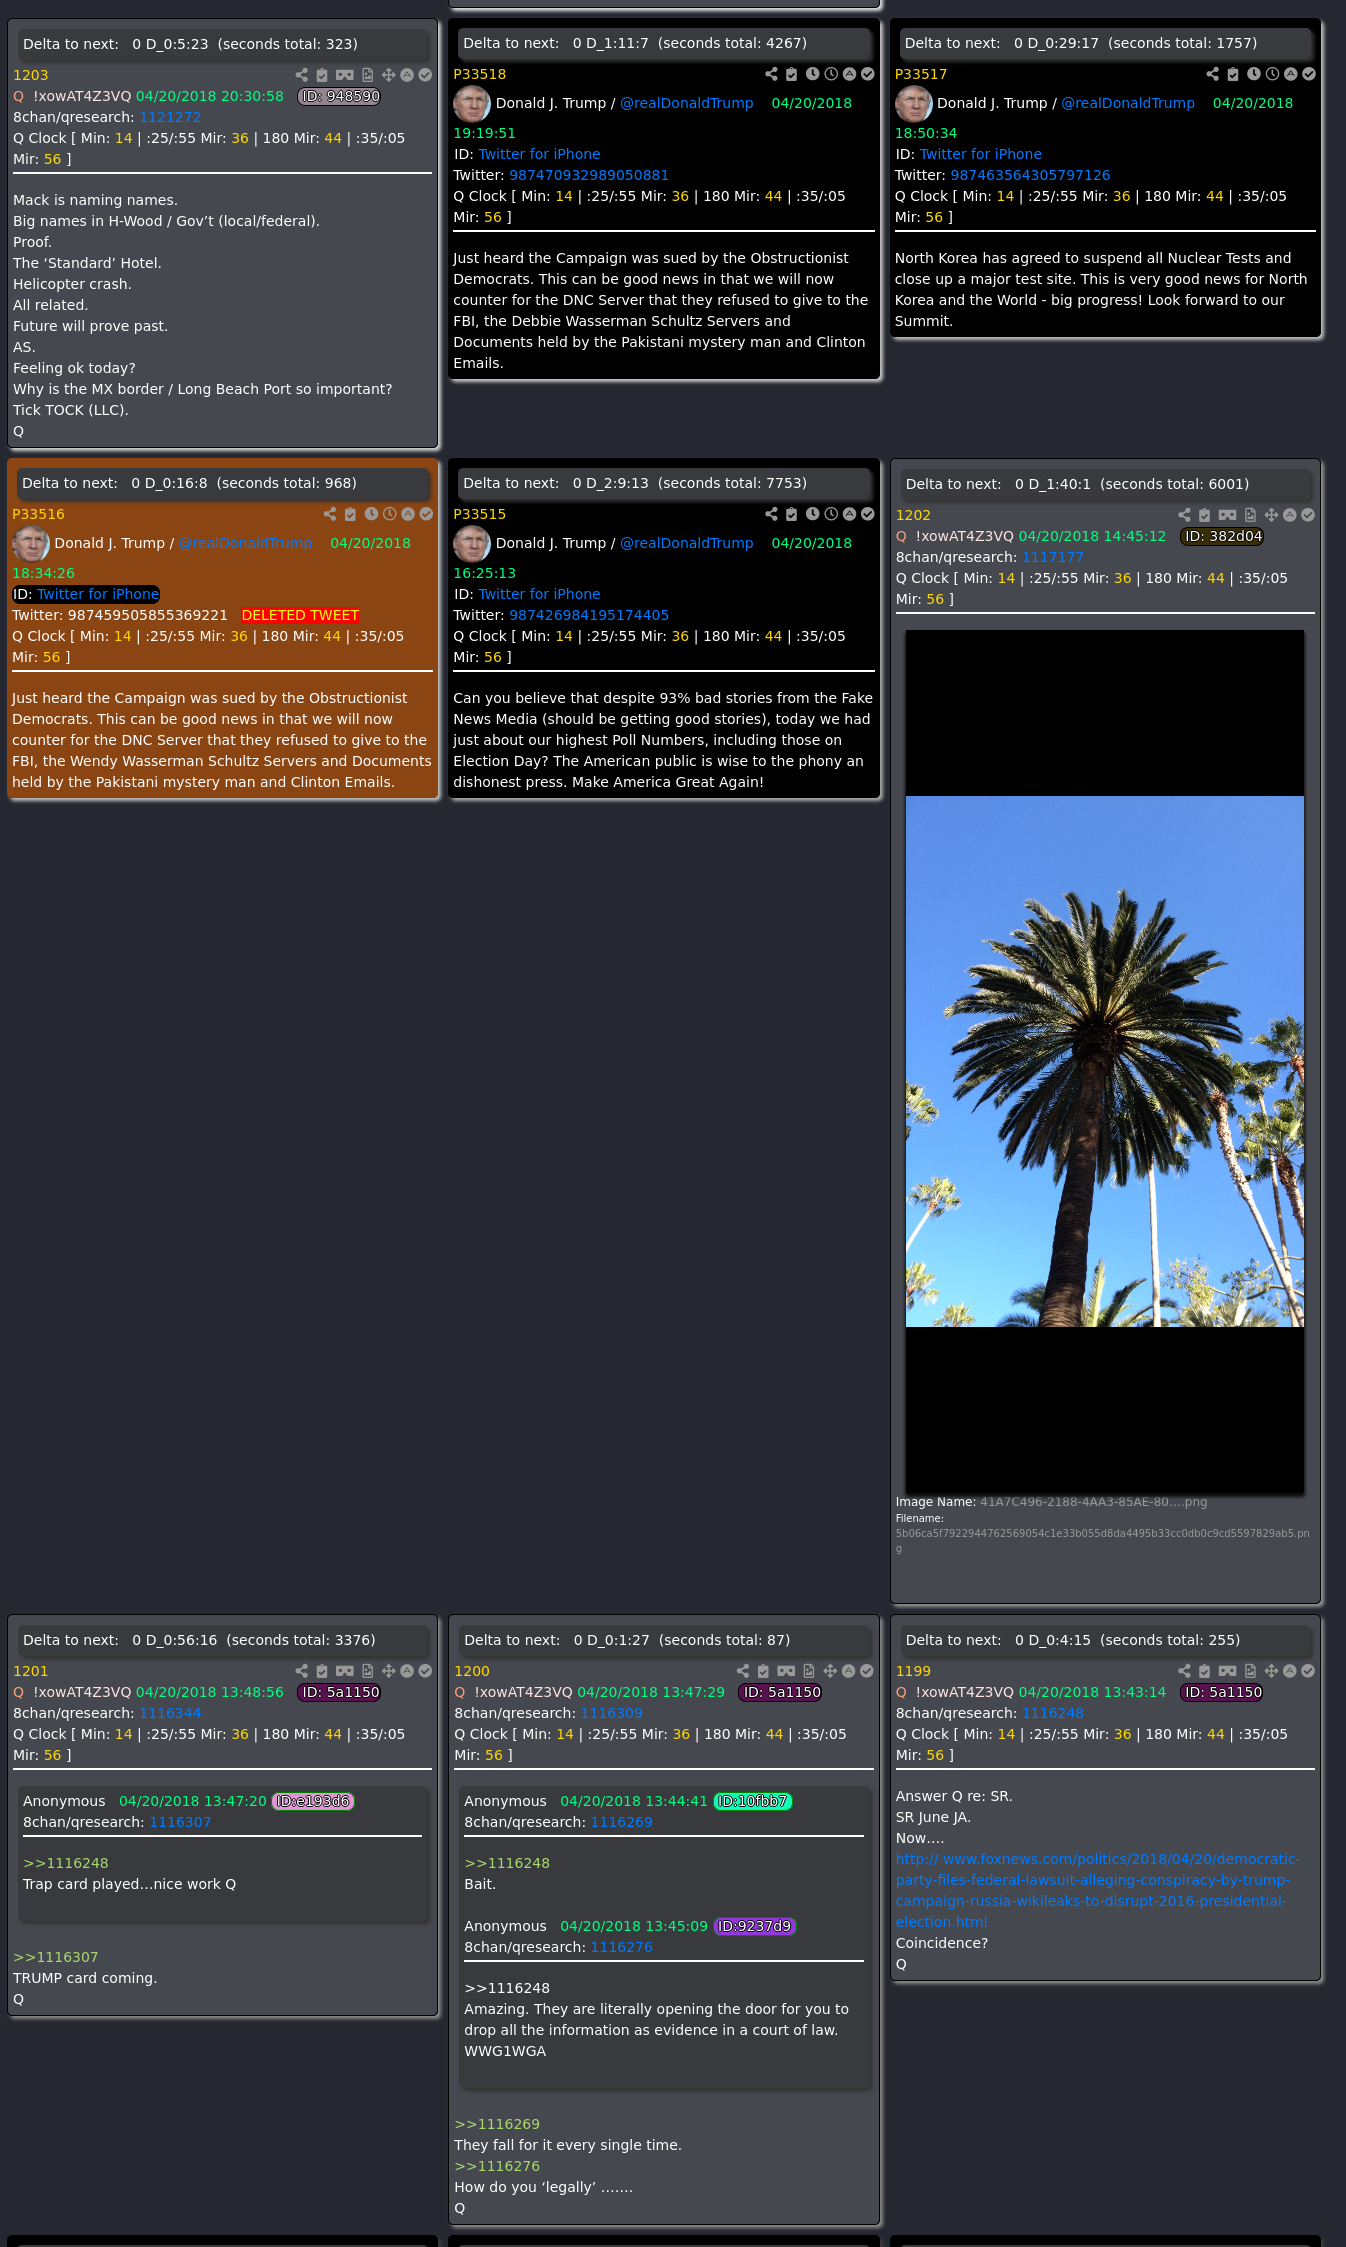Click the Trump avatar on tweet P33515
This screenshot has height=2247, width=1346.
pyautogui.click(x=472, y=543)
